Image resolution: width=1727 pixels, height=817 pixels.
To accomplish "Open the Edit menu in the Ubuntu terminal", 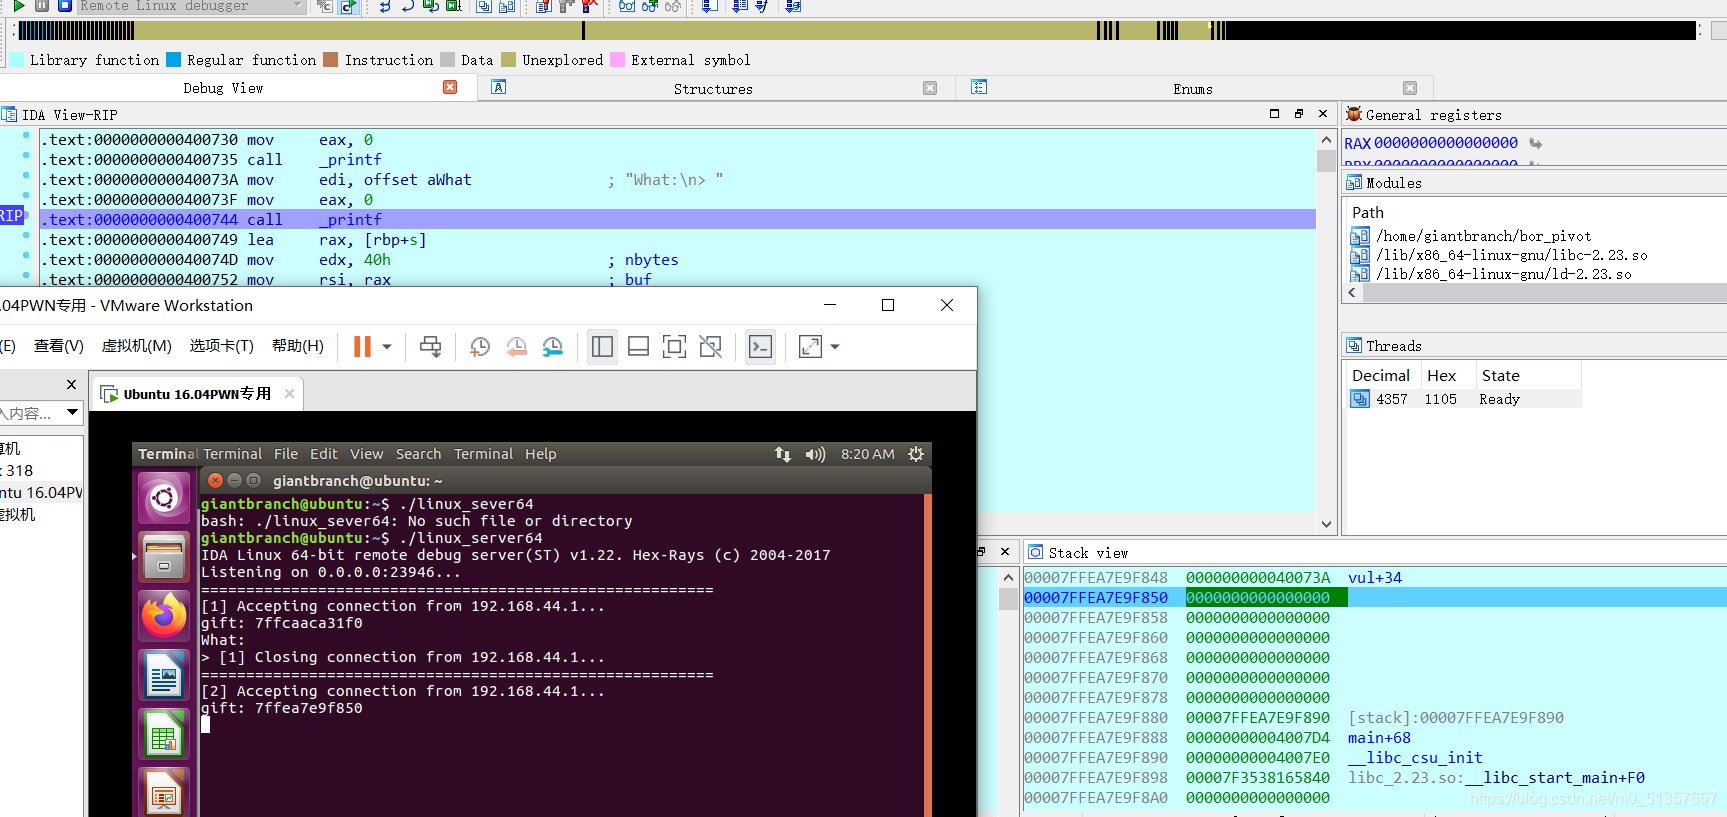I will point(323,454).
